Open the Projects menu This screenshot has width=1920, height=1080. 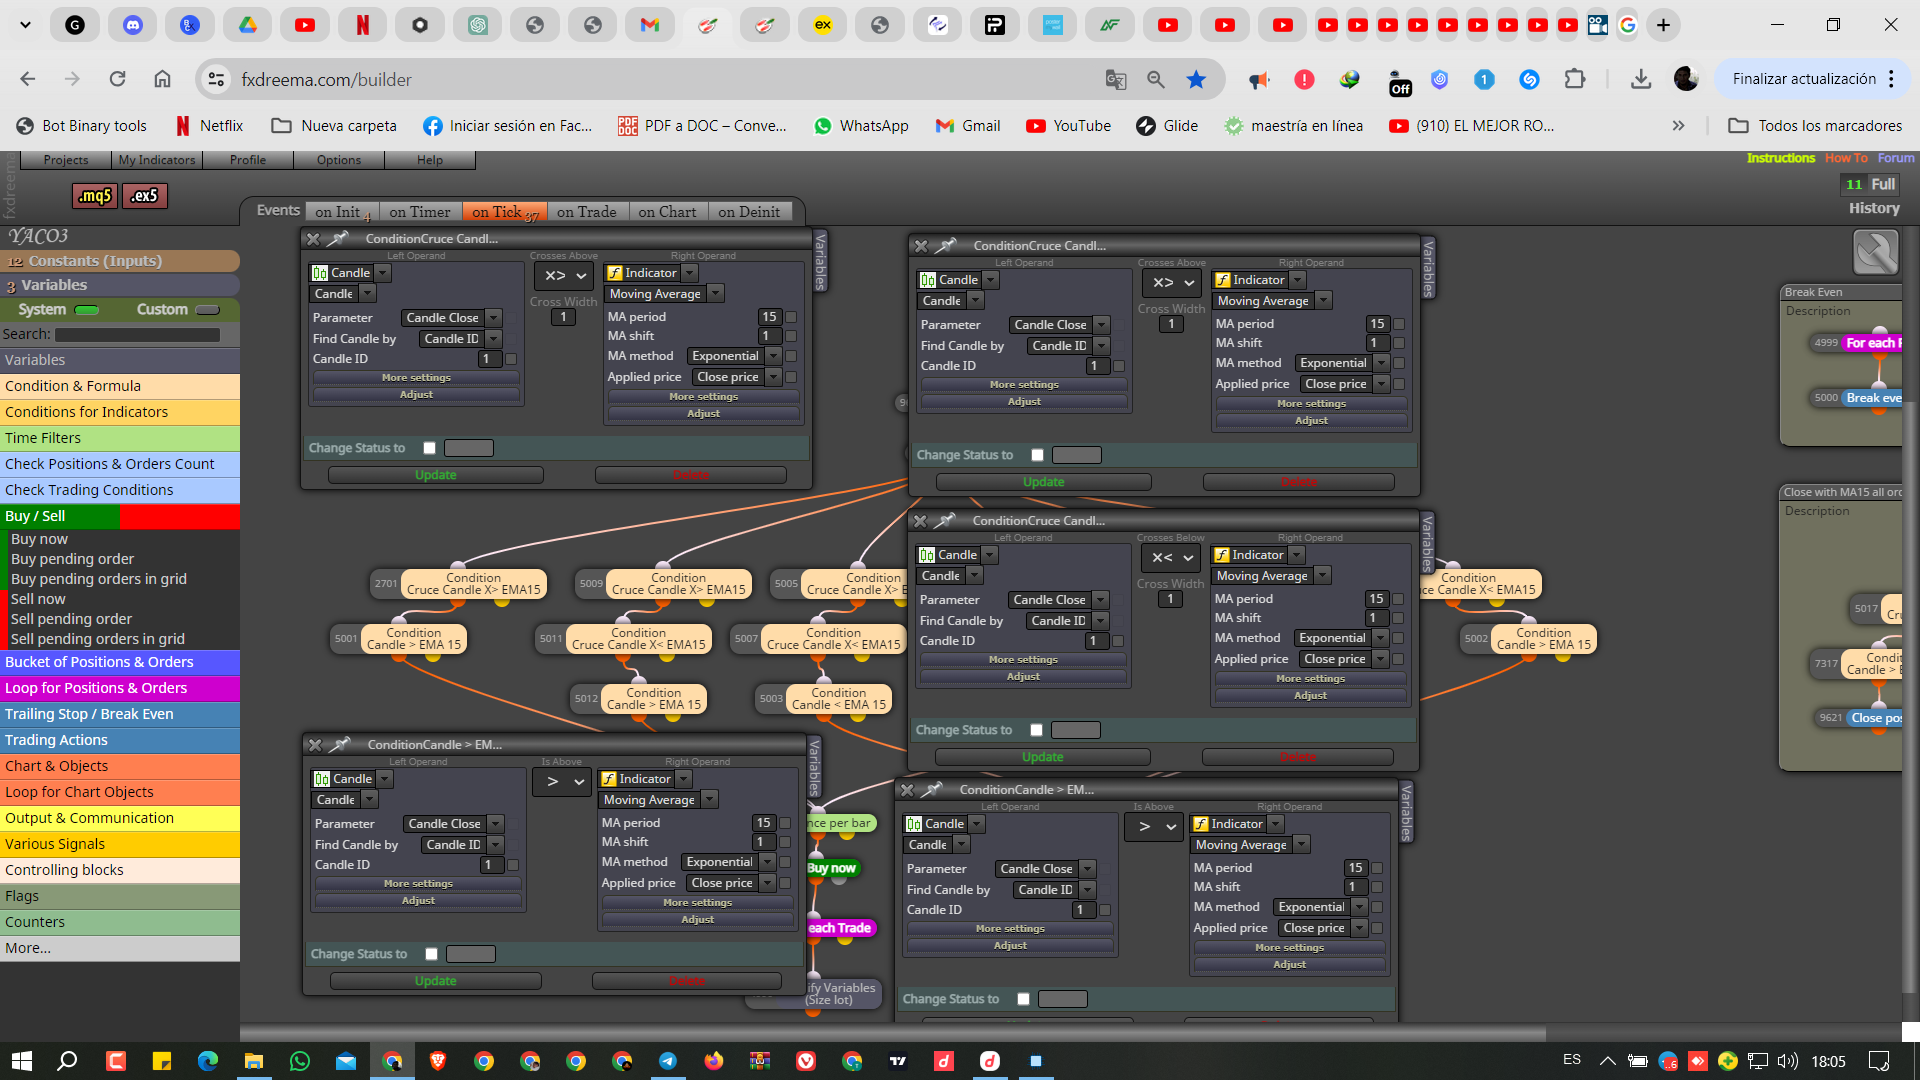tap(66, 160)
